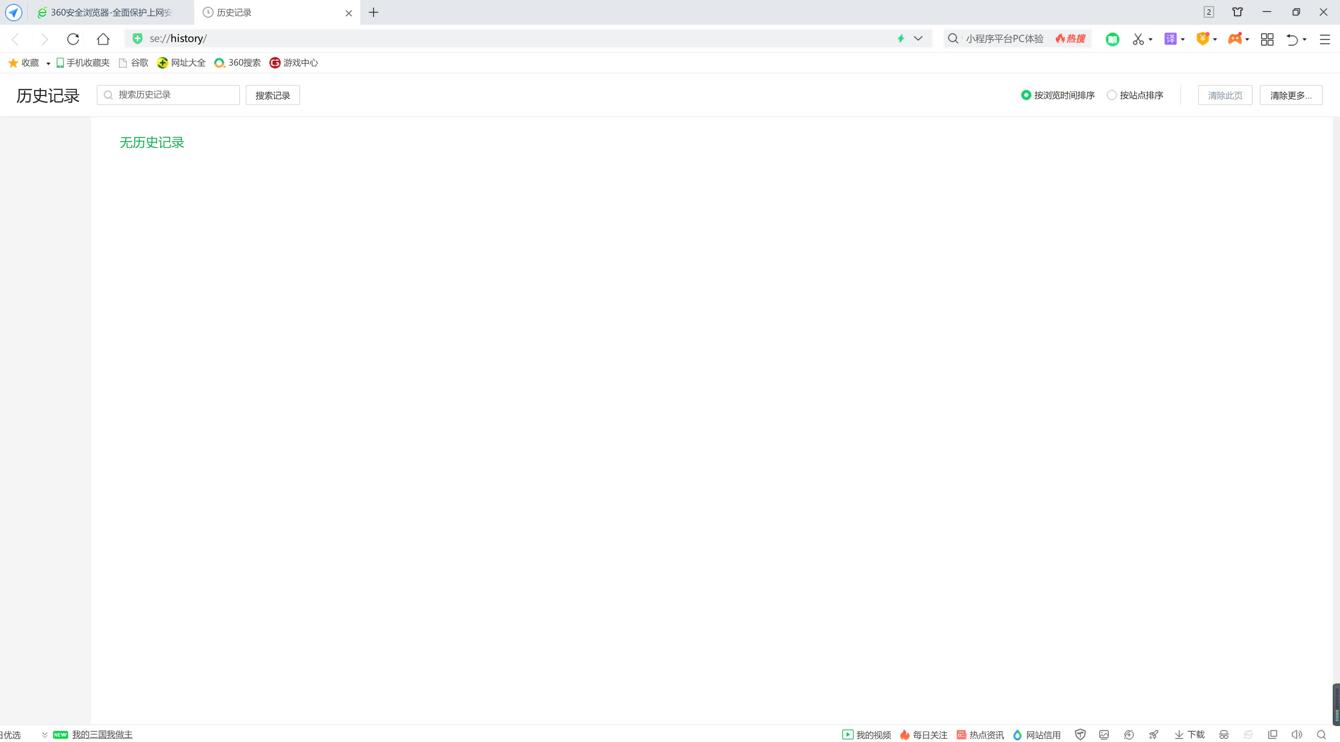Viewport: 1340px width, 742px height.
Task: Open 热点资讯 in status bar
Action: click(x=980, y=735)
